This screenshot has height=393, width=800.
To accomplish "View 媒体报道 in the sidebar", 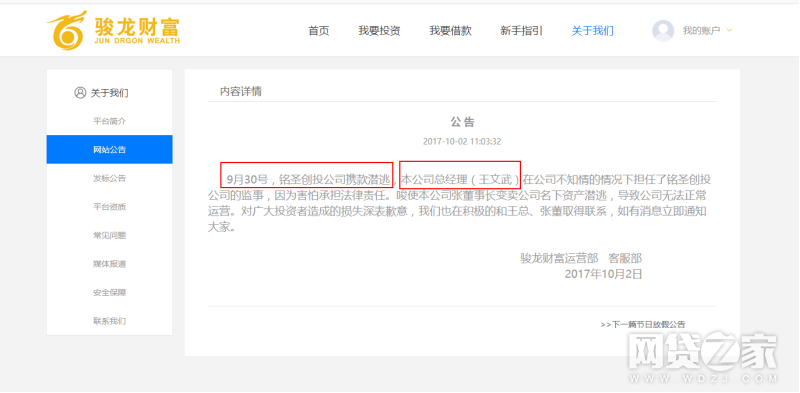I will tap(109, 264).
